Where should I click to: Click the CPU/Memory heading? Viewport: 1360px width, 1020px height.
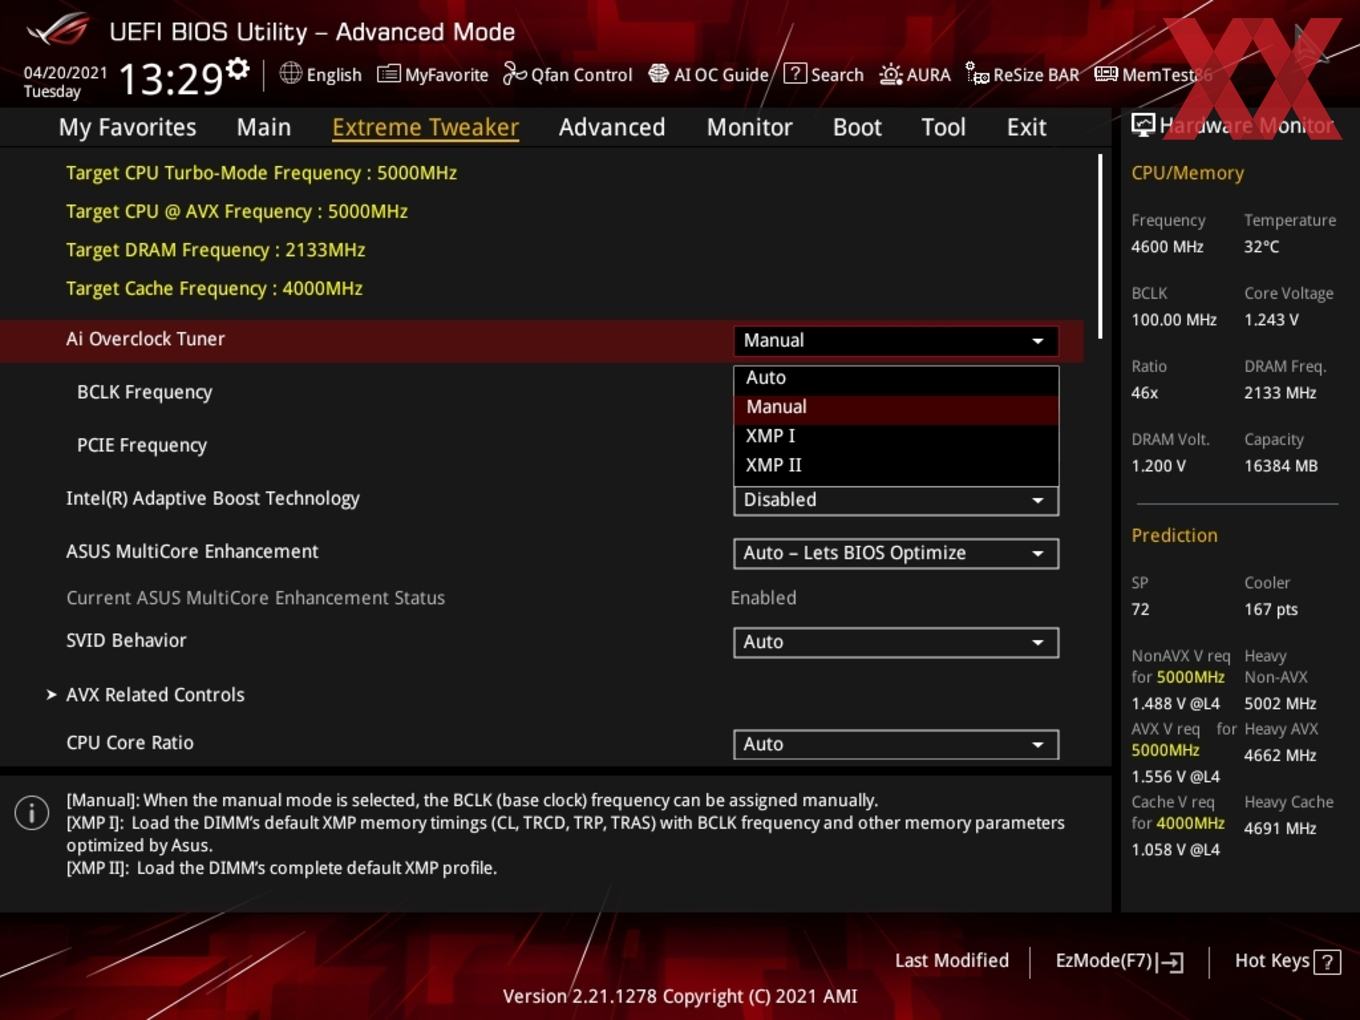point(1187,173)
